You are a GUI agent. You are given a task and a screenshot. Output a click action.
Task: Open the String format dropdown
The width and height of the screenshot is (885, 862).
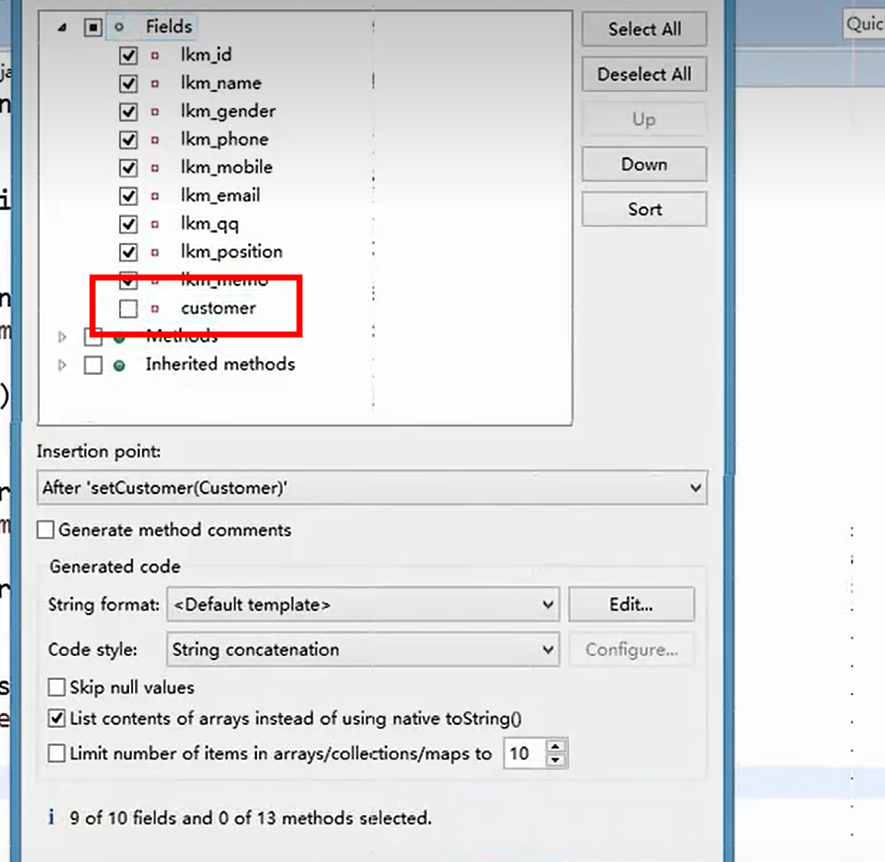[x=363, y=605]
